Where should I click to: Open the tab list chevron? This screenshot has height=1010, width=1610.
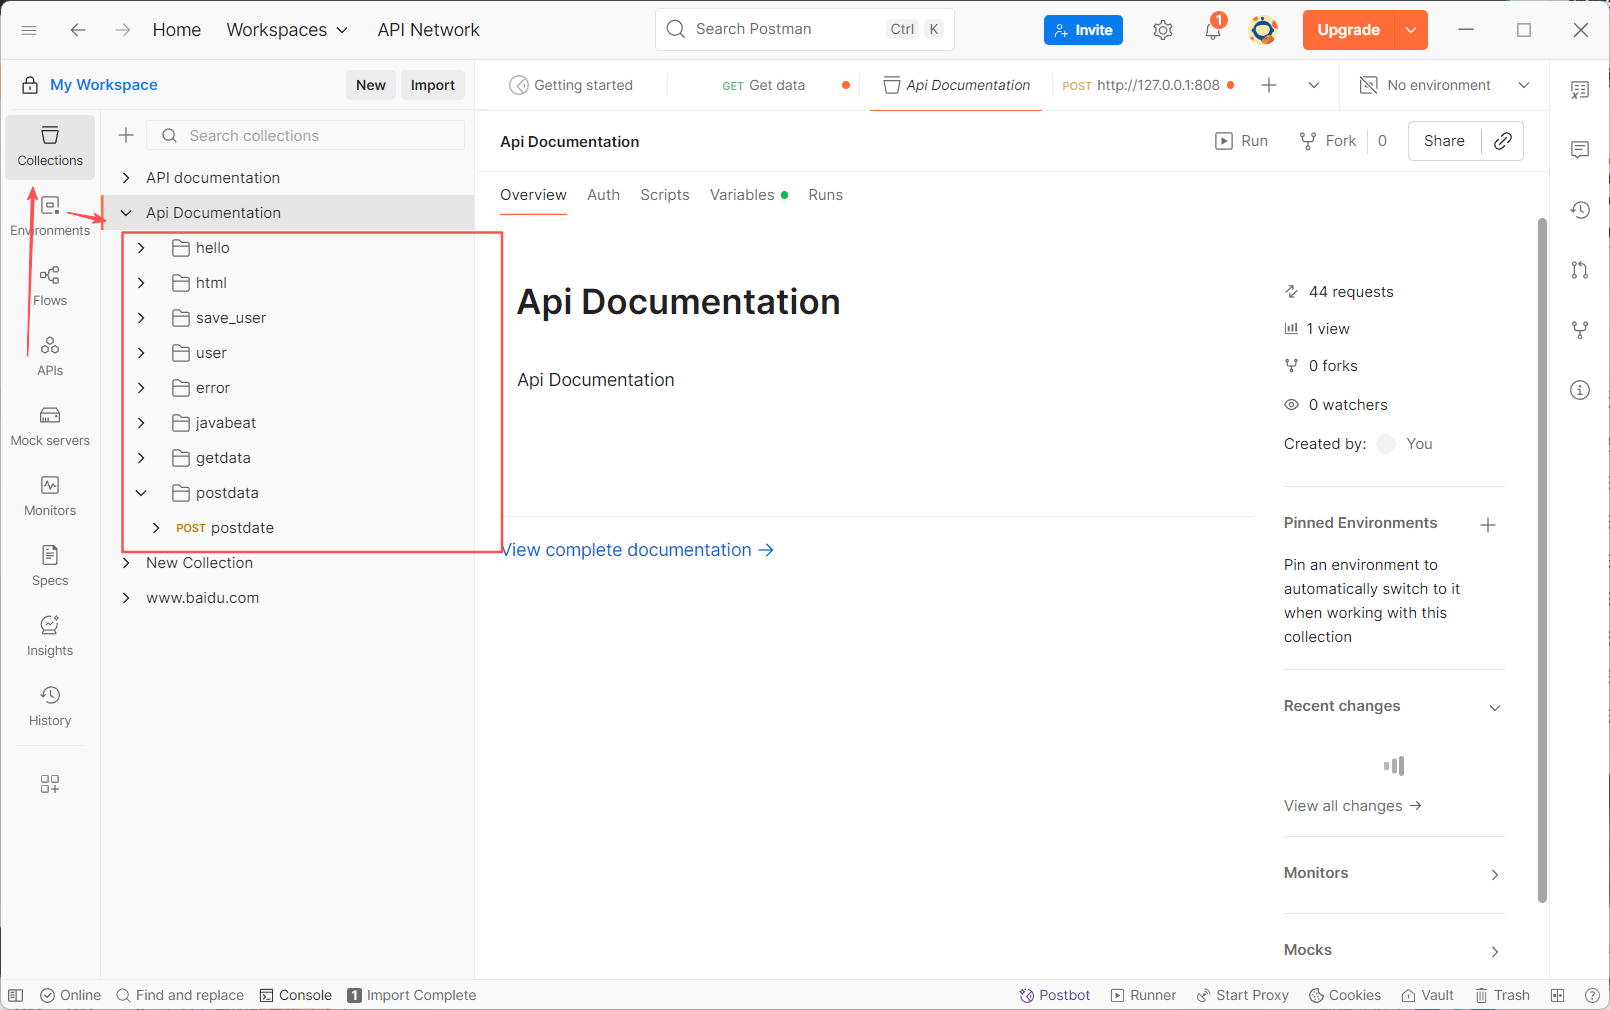(1314, 85)
